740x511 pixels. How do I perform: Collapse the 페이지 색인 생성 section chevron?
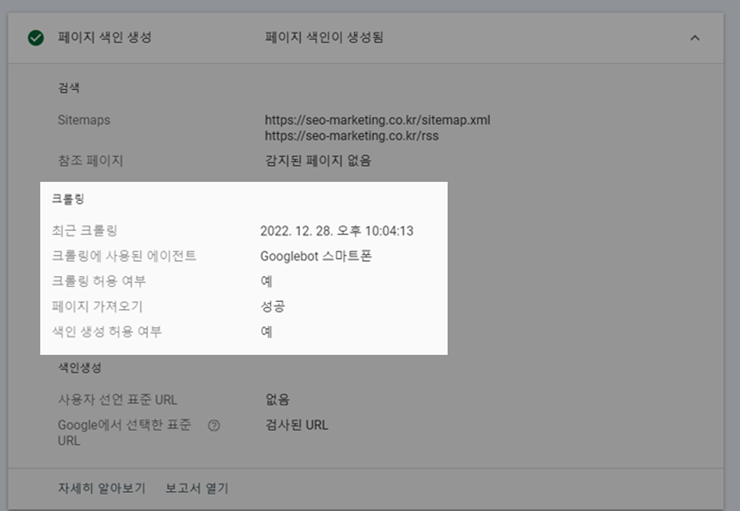[695, 38]
